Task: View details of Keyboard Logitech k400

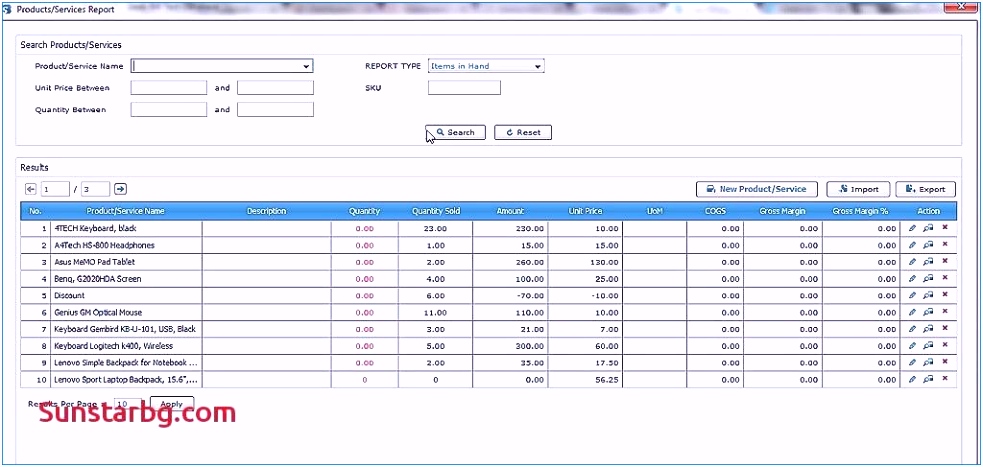Action: click(928, 346)
